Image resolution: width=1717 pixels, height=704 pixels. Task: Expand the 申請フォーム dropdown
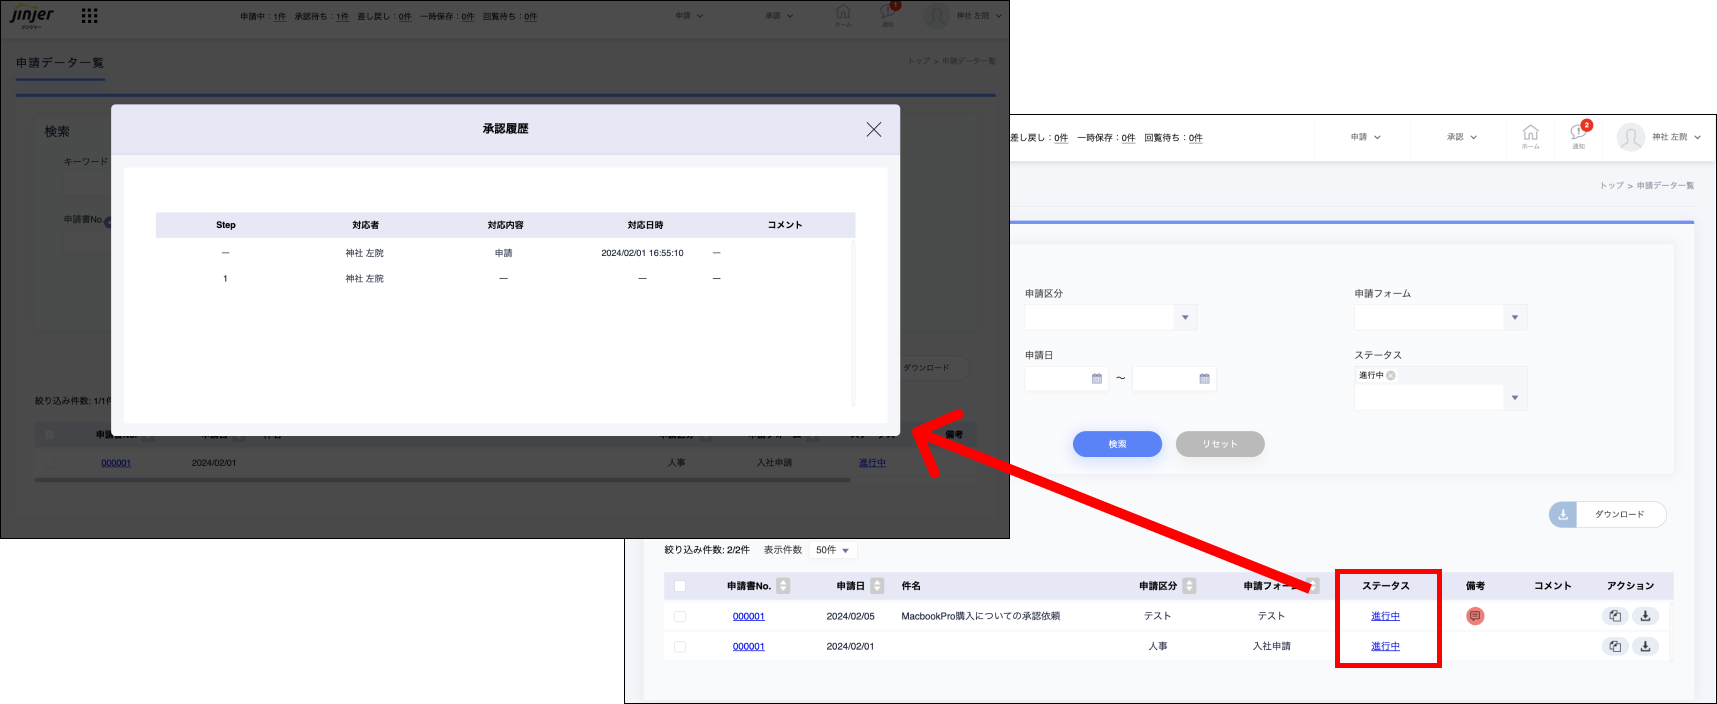[x=1515, y=318]
